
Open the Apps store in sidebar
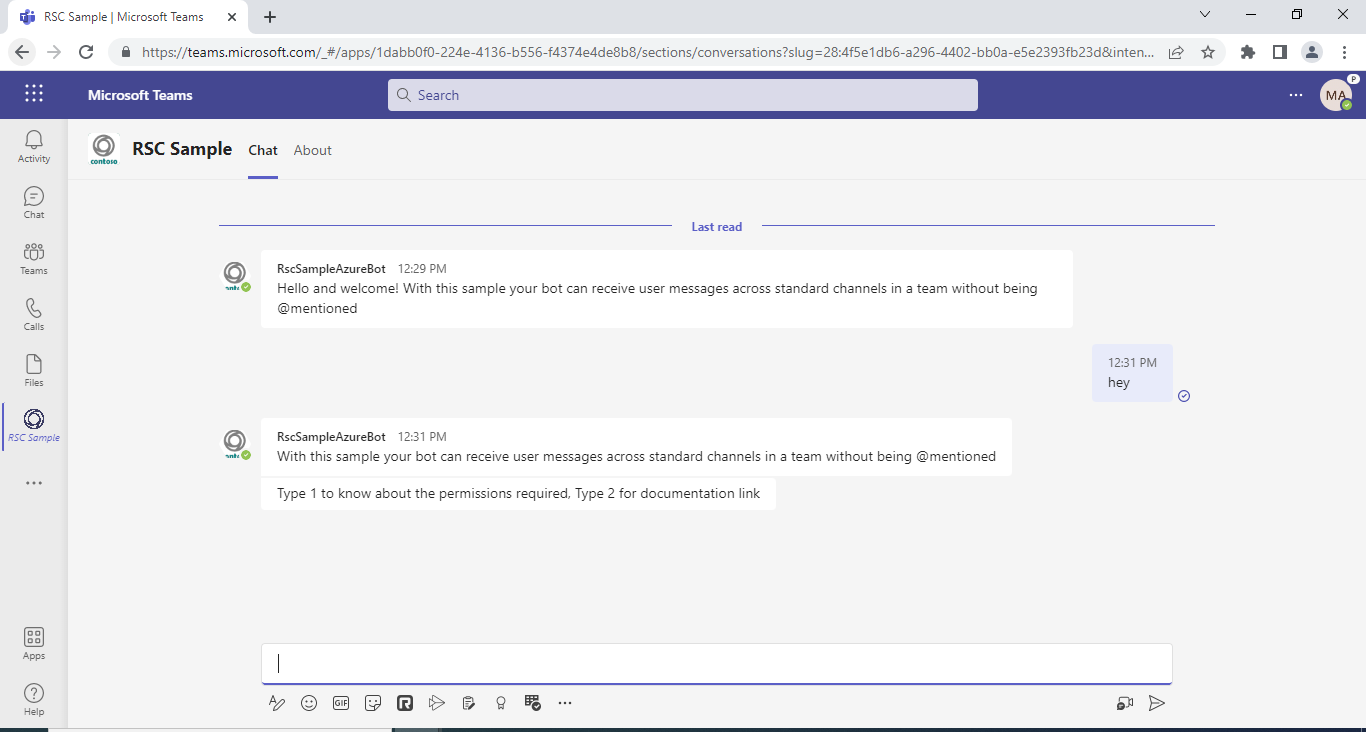[x=34, y=643]
